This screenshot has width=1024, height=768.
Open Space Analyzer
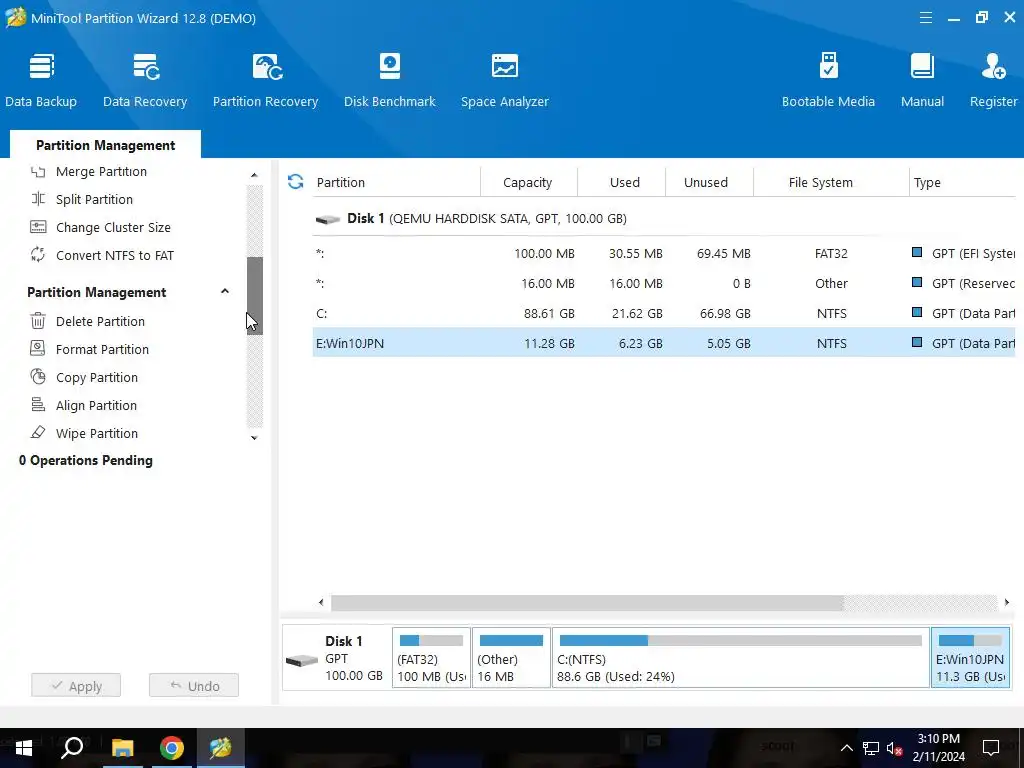pyautogui.click(x=505, y=80)
